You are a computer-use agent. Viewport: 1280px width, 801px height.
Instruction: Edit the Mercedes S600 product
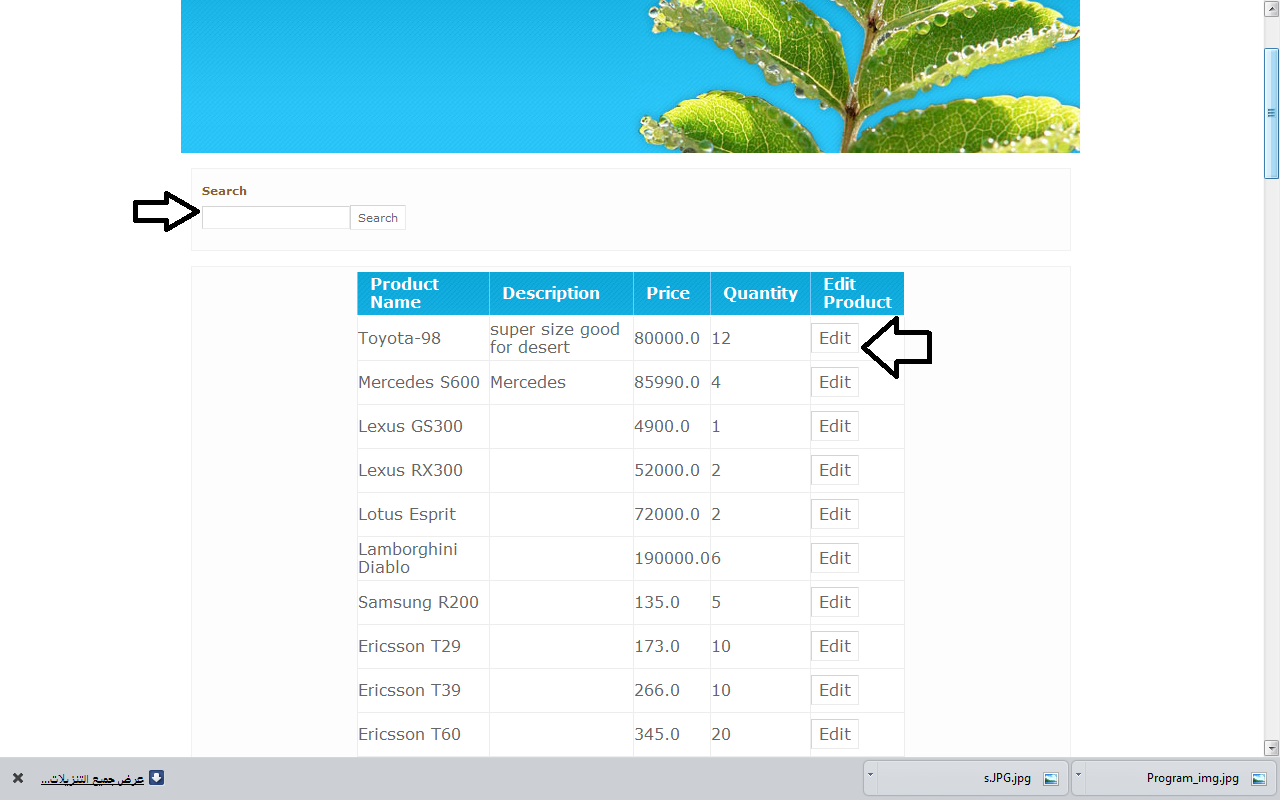(835, 382)
